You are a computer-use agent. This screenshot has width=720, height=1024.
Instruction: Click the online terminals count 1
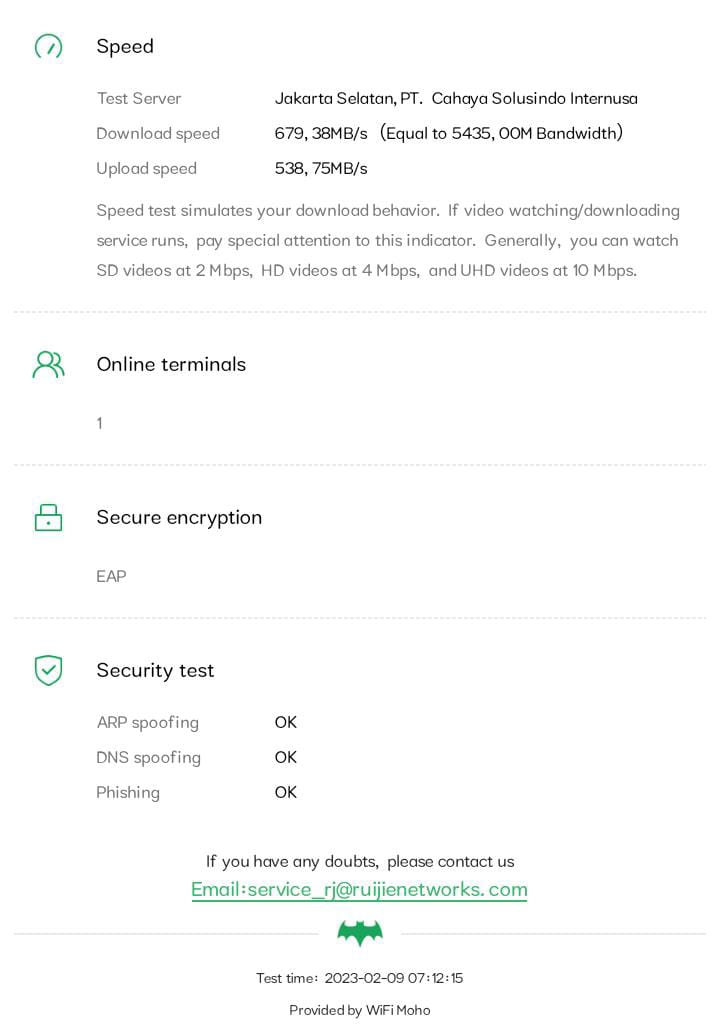pos(99,423)
